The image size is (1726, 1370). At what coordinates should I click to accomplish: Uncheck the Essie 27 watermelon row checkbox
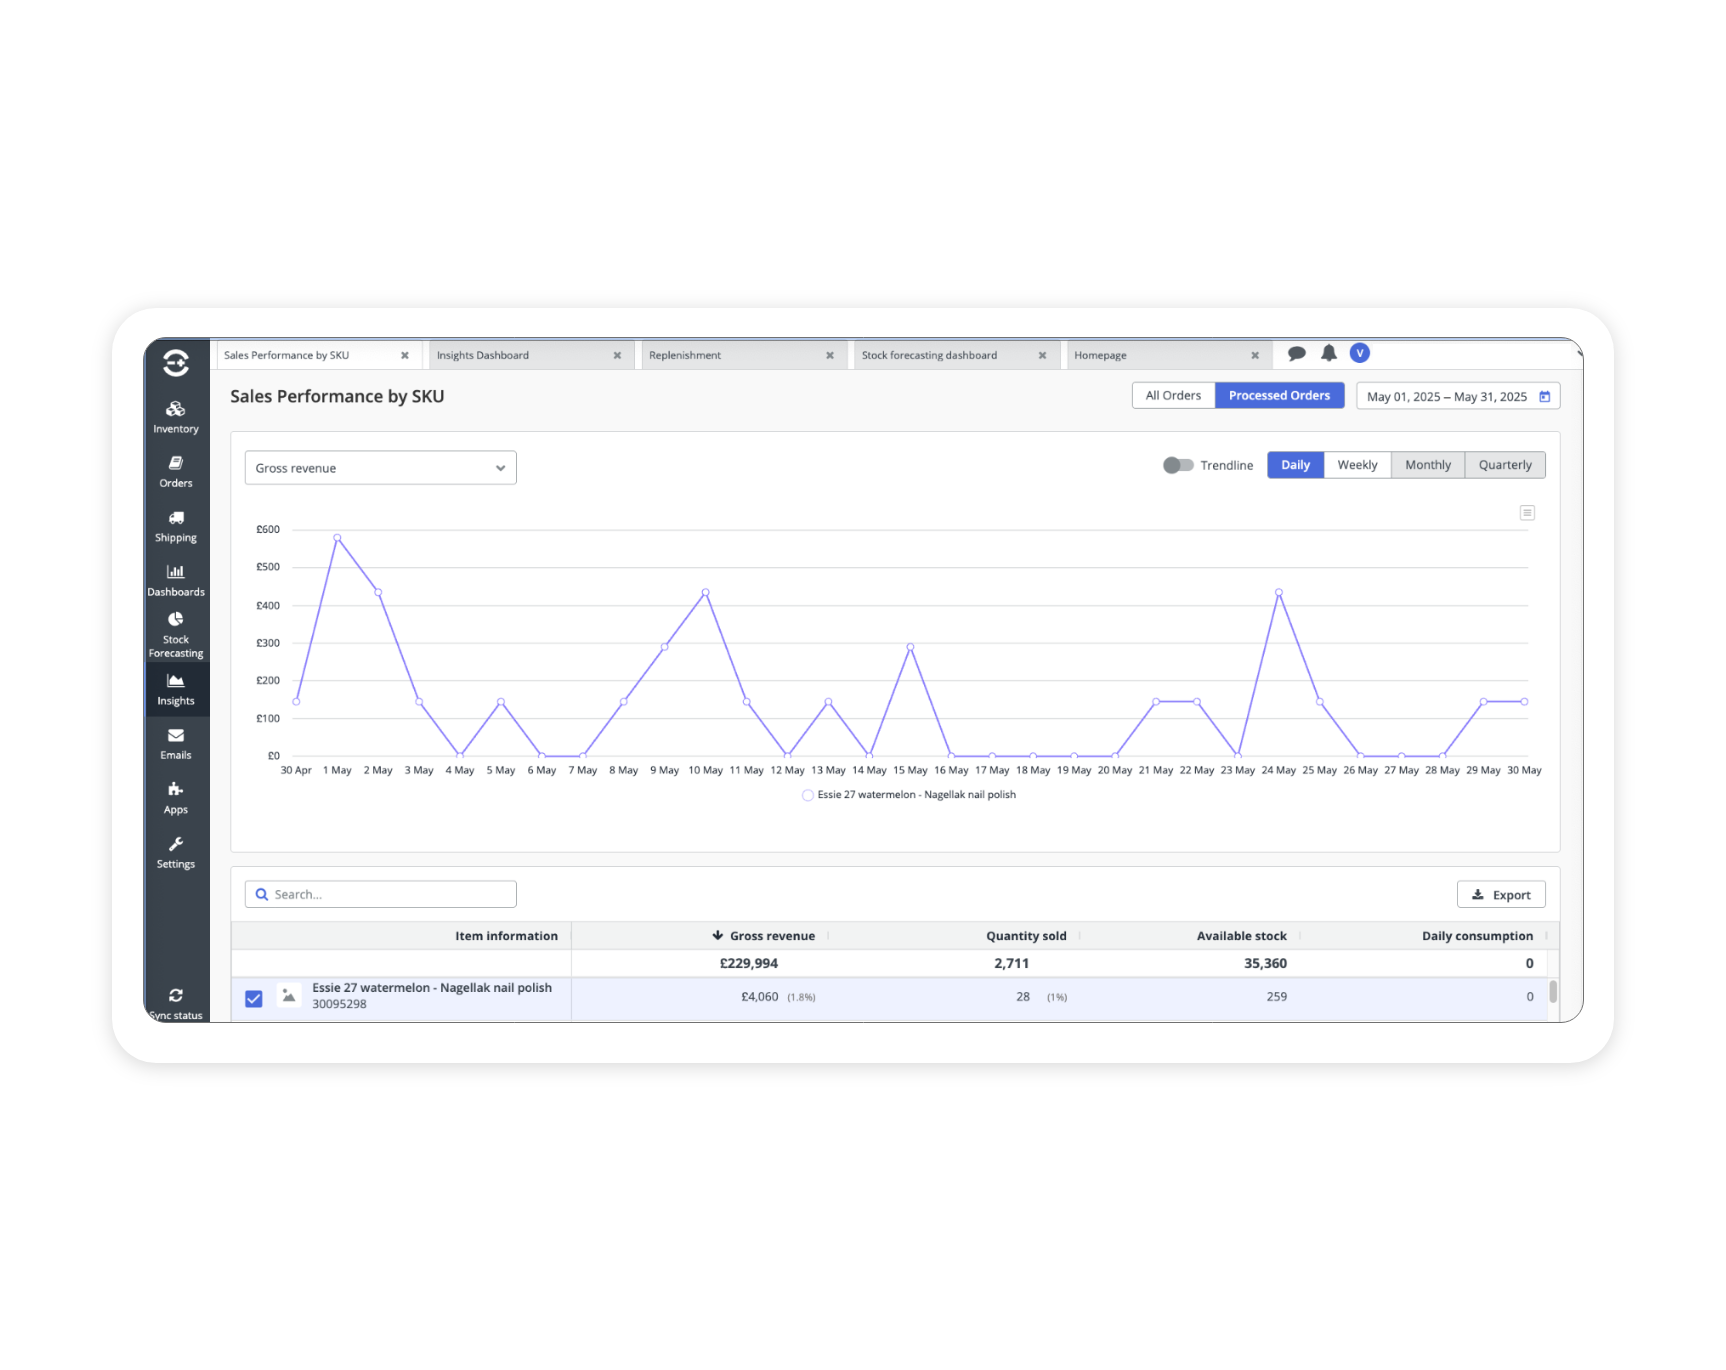(x=254, y=997)
